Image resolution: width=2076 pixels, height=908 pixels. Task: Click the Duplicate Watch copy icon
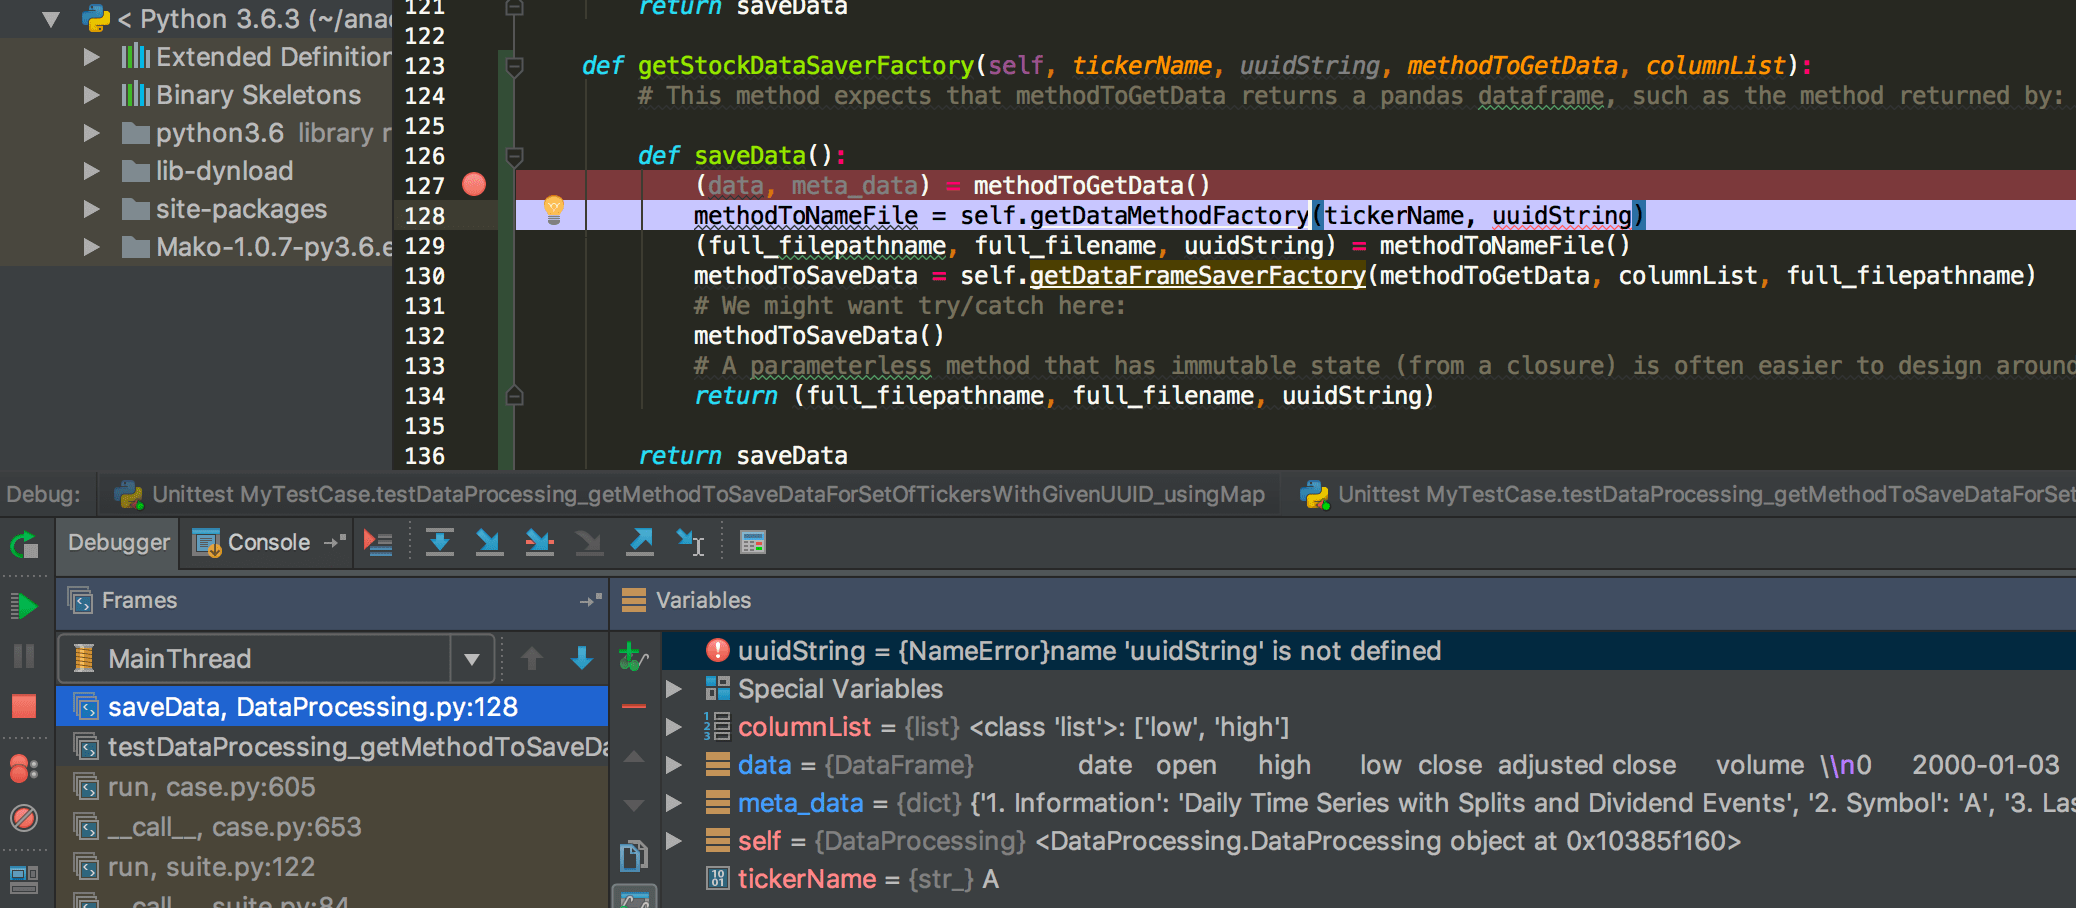(x=634, y=856)
